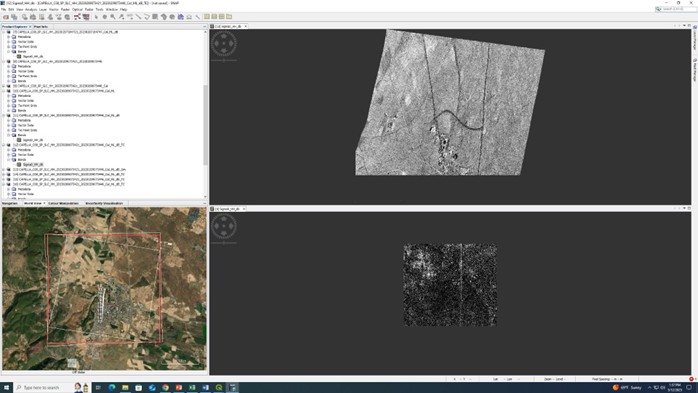The image size is (698, 393).
Task: Open the Graph Builder toolbar icon
Action: (77, 17)
